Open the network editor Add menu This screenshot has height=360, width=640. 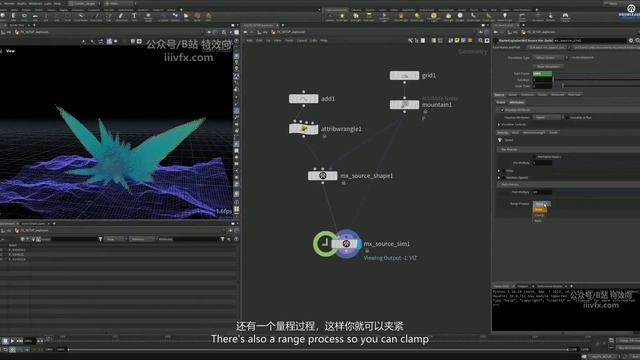[x=249, y=40]
